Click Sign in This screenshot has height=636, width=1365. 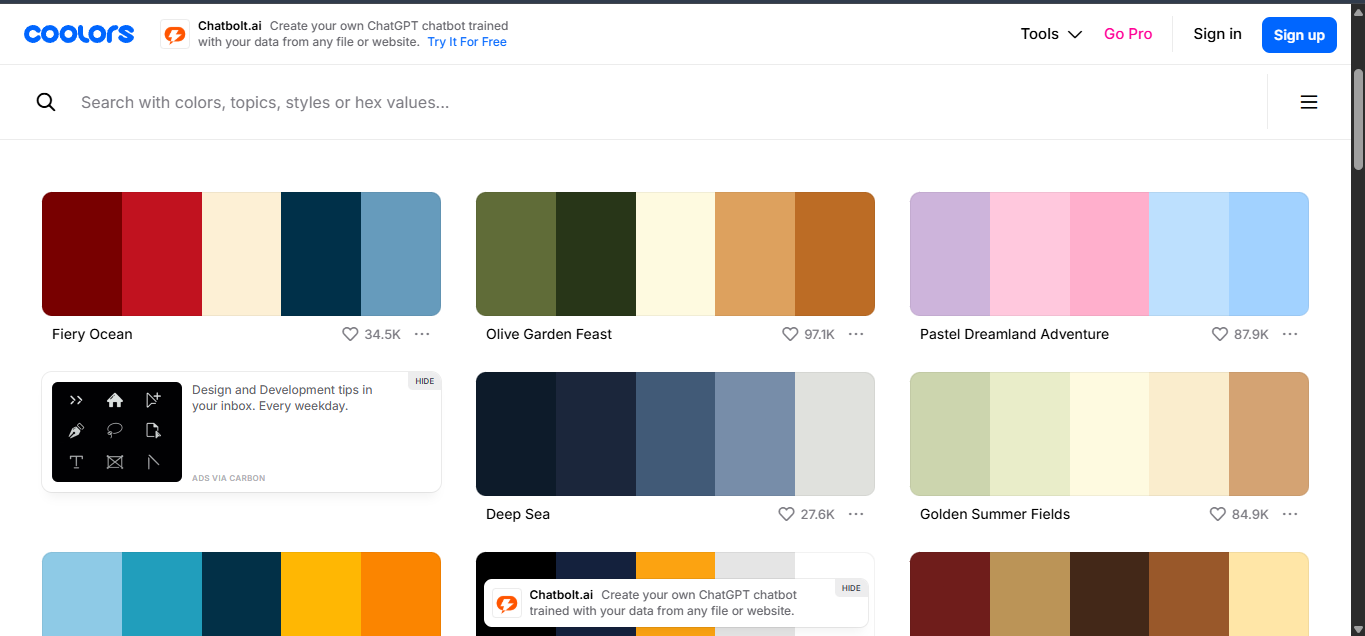[x=1217, y=34]
